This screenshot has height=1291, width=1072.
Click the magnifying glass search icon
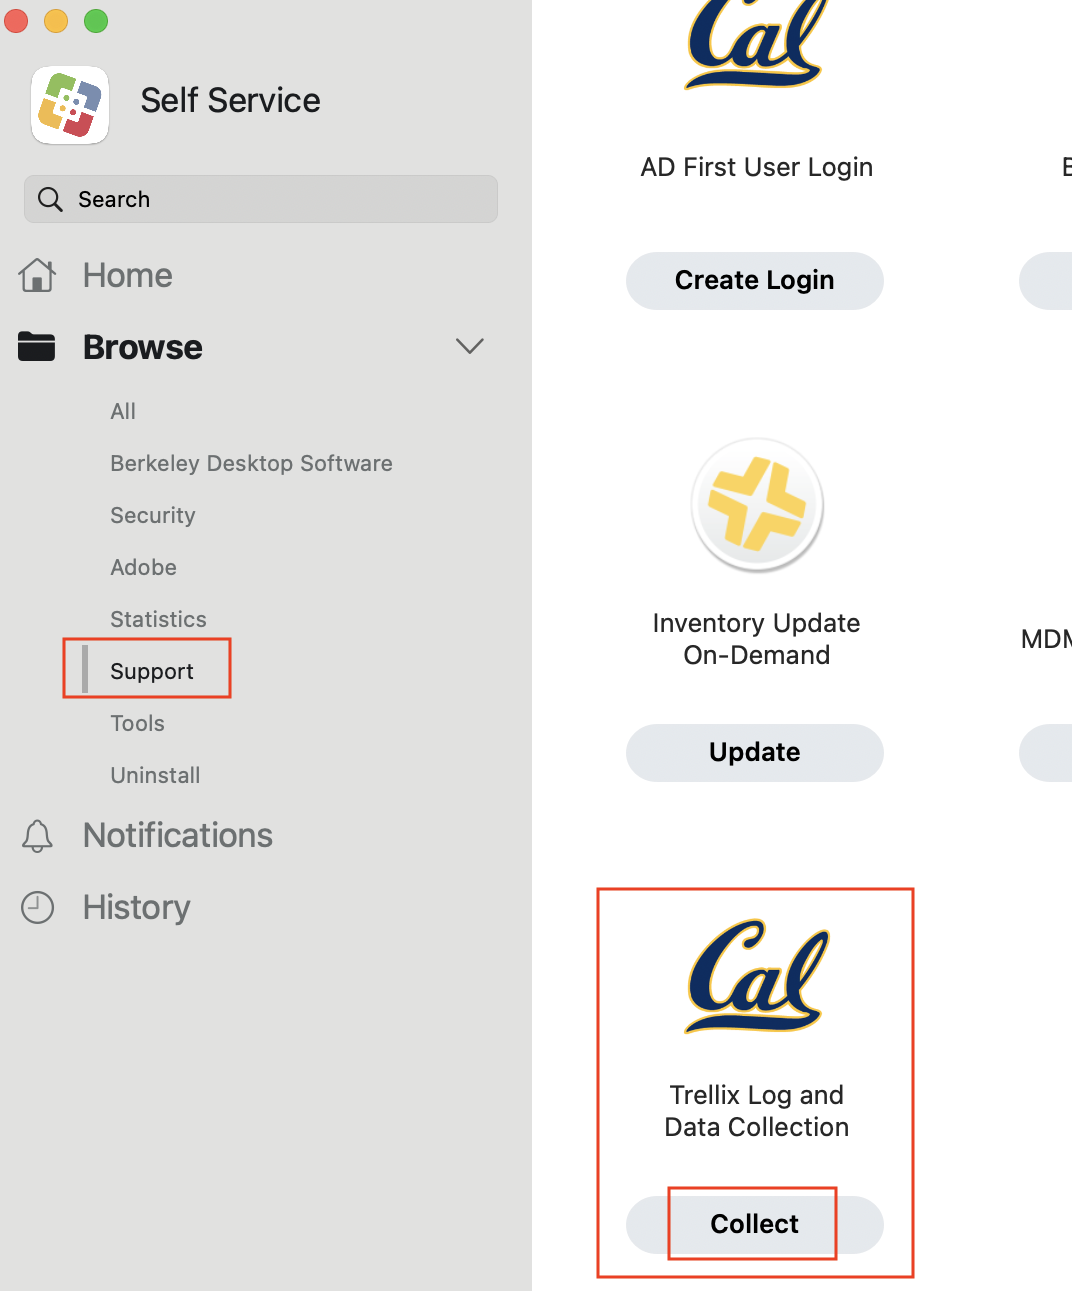pyautogui.click(x=50, y=199)
